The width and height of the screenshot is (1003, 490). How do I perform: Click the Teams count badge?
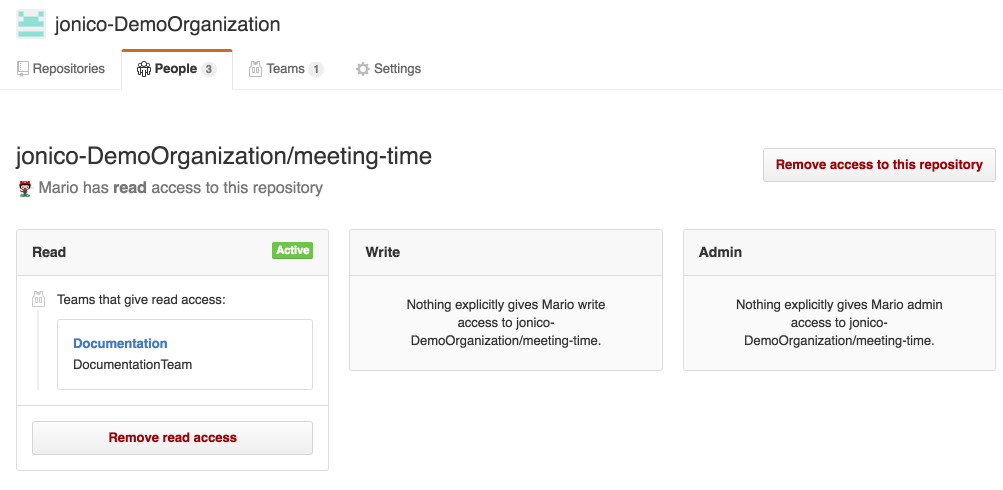[316, 69]
